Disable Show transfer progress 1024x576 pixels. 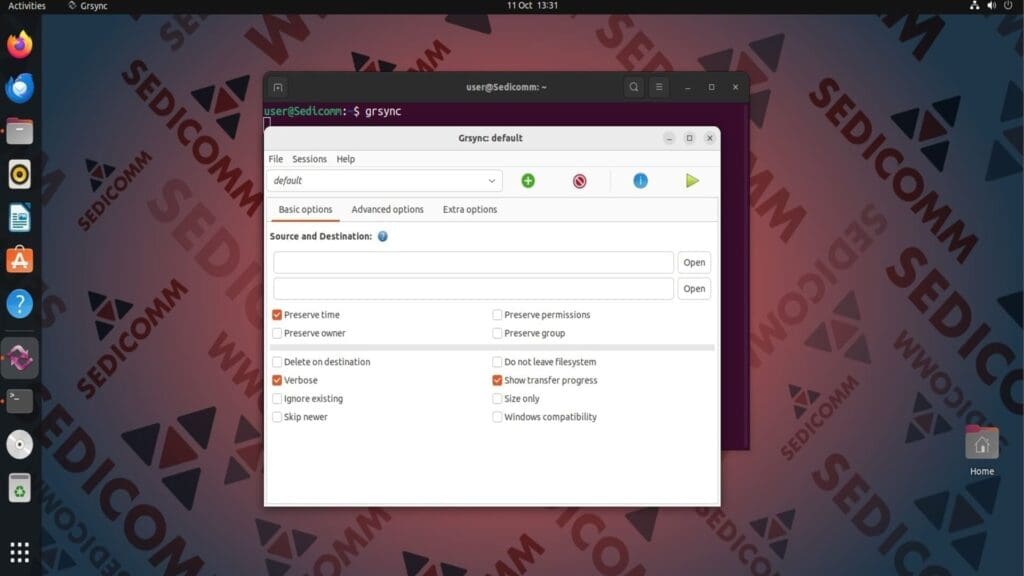(x=497, y=380)
